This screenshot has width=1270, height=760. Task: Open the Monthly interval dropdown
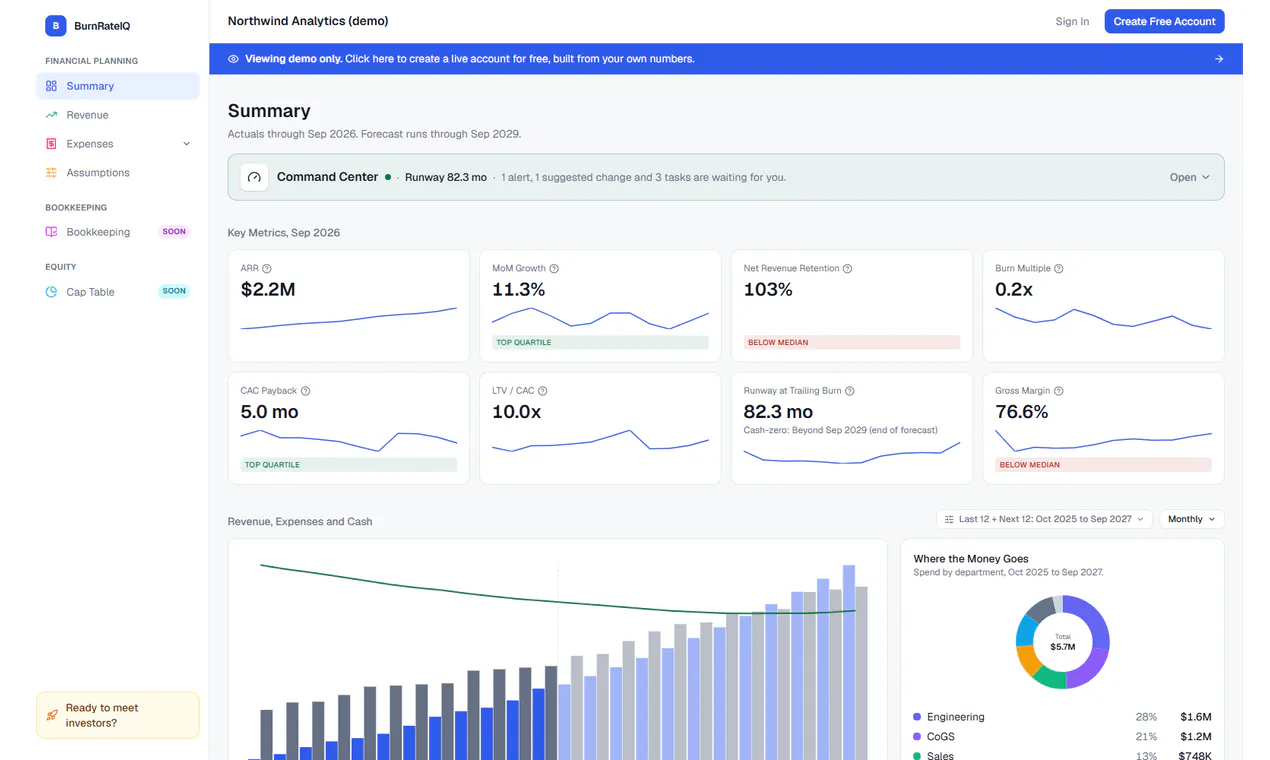pos(1191,519)
